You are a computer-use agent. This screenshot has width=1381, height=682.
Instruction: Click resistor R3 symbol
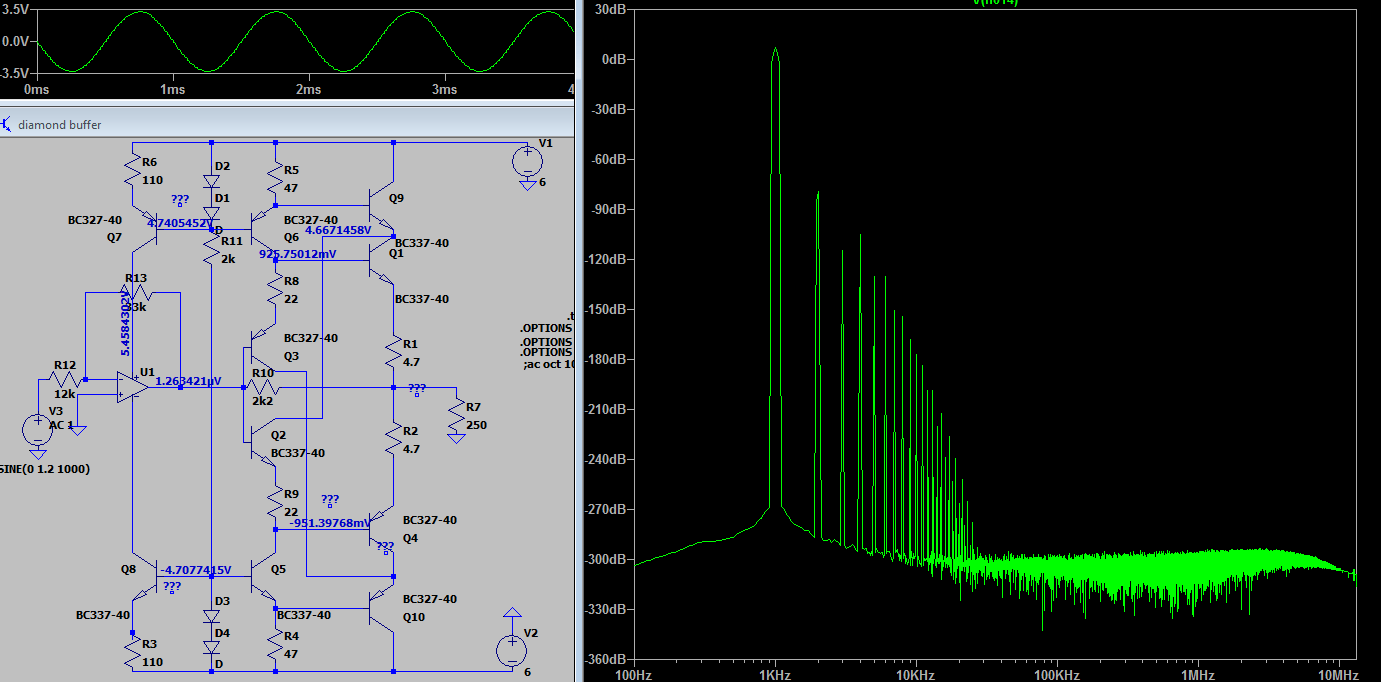131,652
